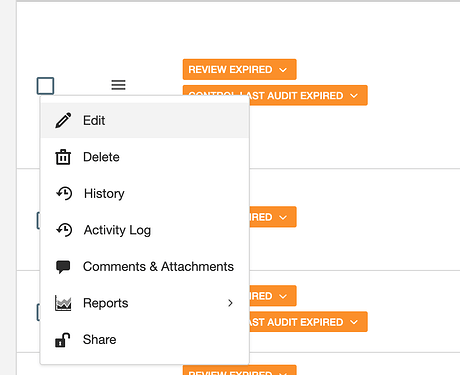Click the chart icon beside Reports
Image resolution: width=460 pixels, height=375 pixels.
[63, 303]
